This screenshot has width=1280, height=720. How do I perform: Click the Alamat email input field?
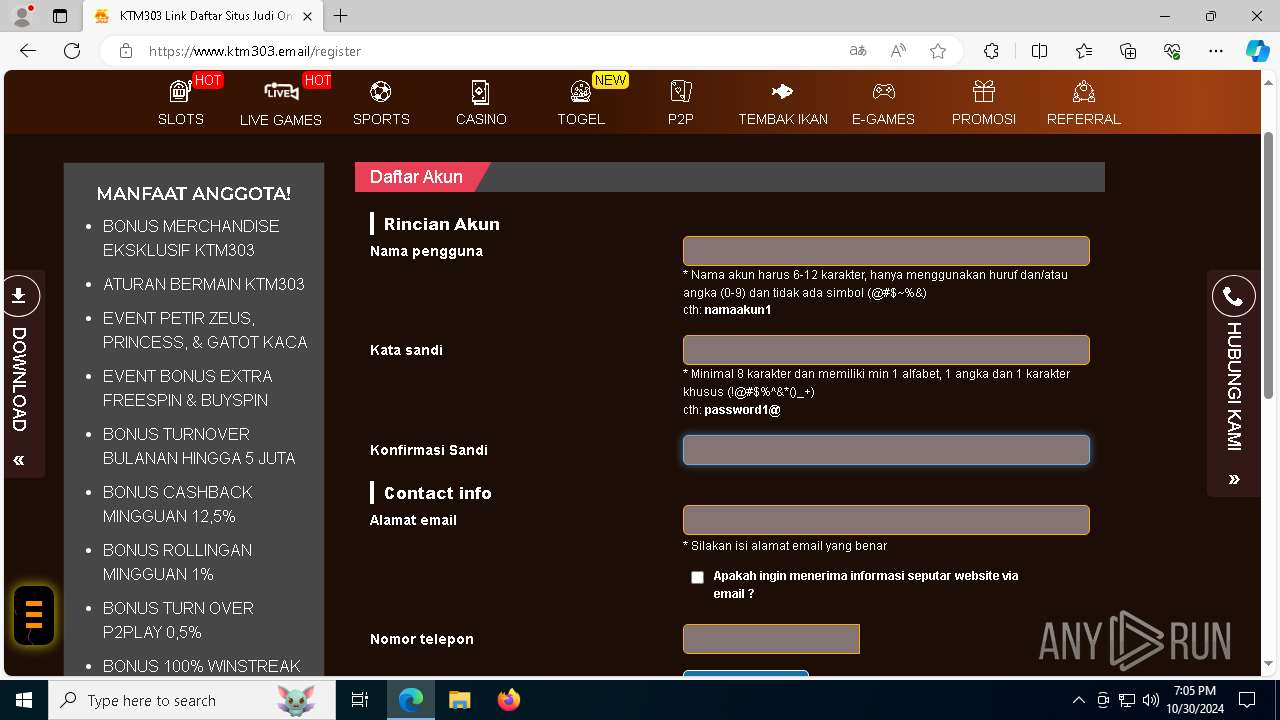tap(886, 520)
